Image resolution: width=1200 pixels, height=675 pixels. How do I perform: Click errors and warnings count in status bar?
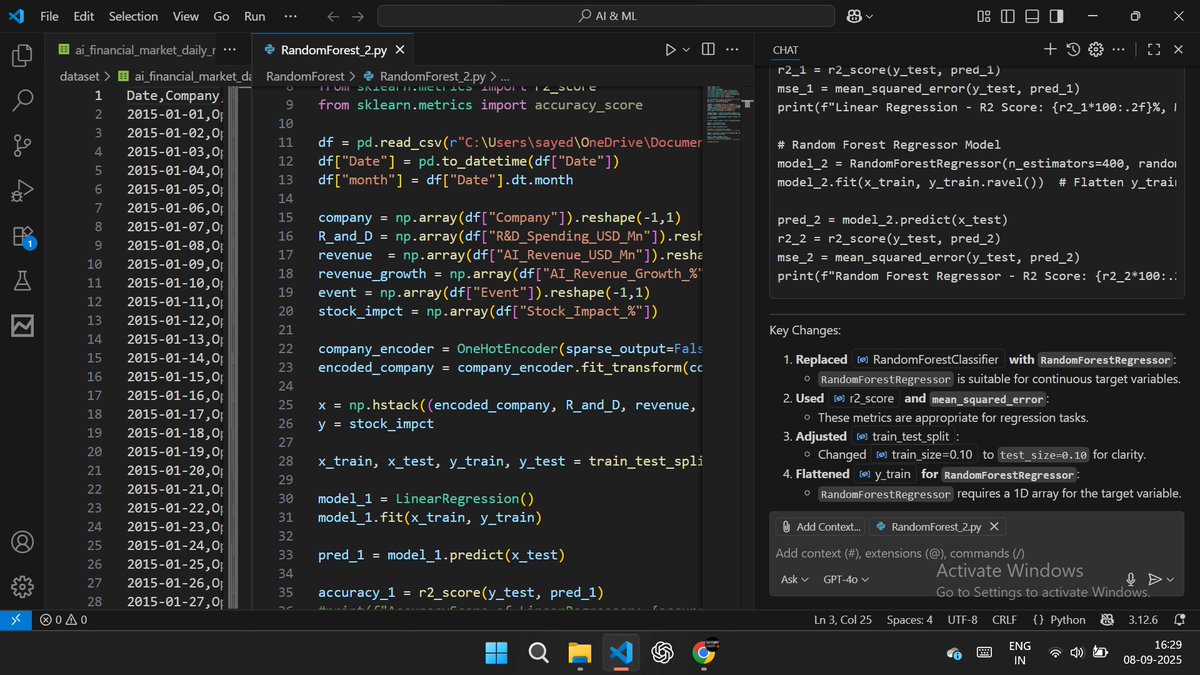[63, 620]
